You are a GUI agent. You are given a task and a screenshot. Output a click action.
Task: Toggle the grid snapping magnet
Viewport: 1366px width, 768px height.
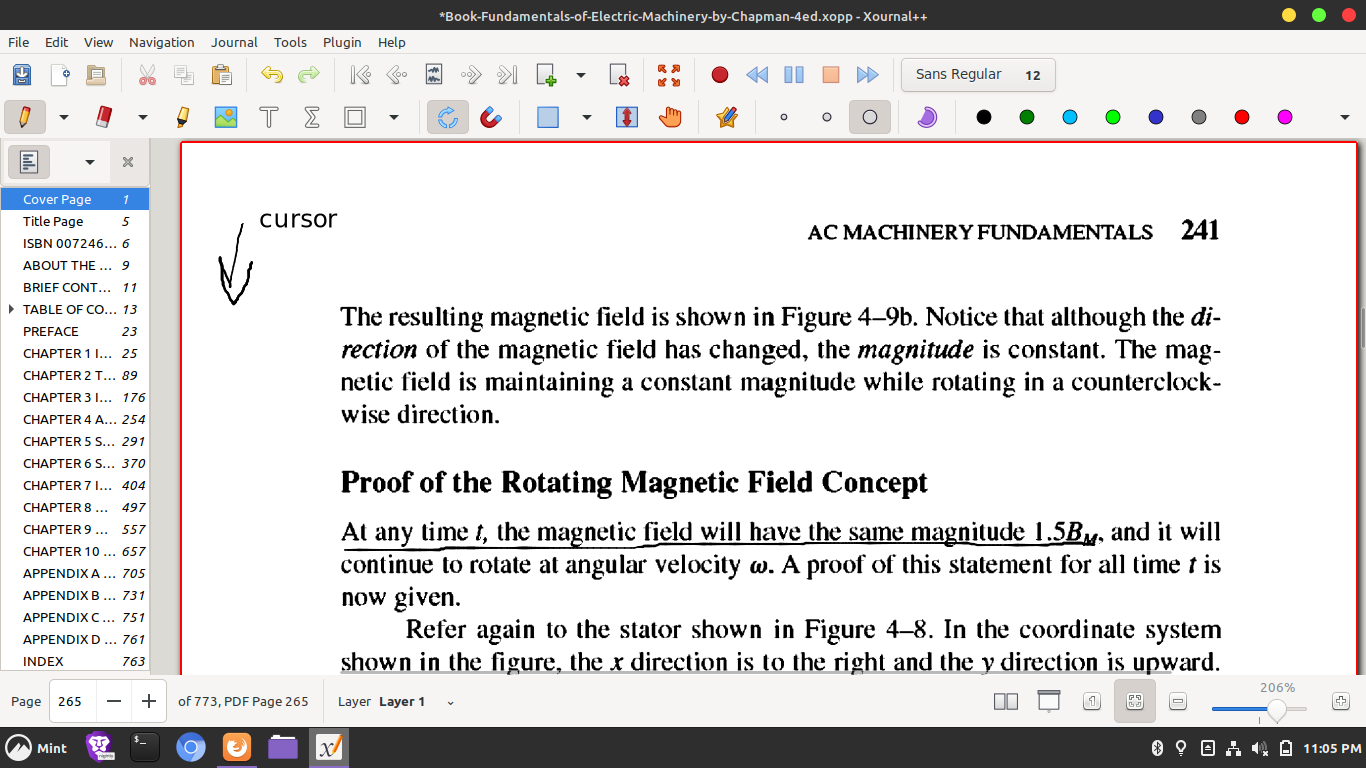[491, 117]
